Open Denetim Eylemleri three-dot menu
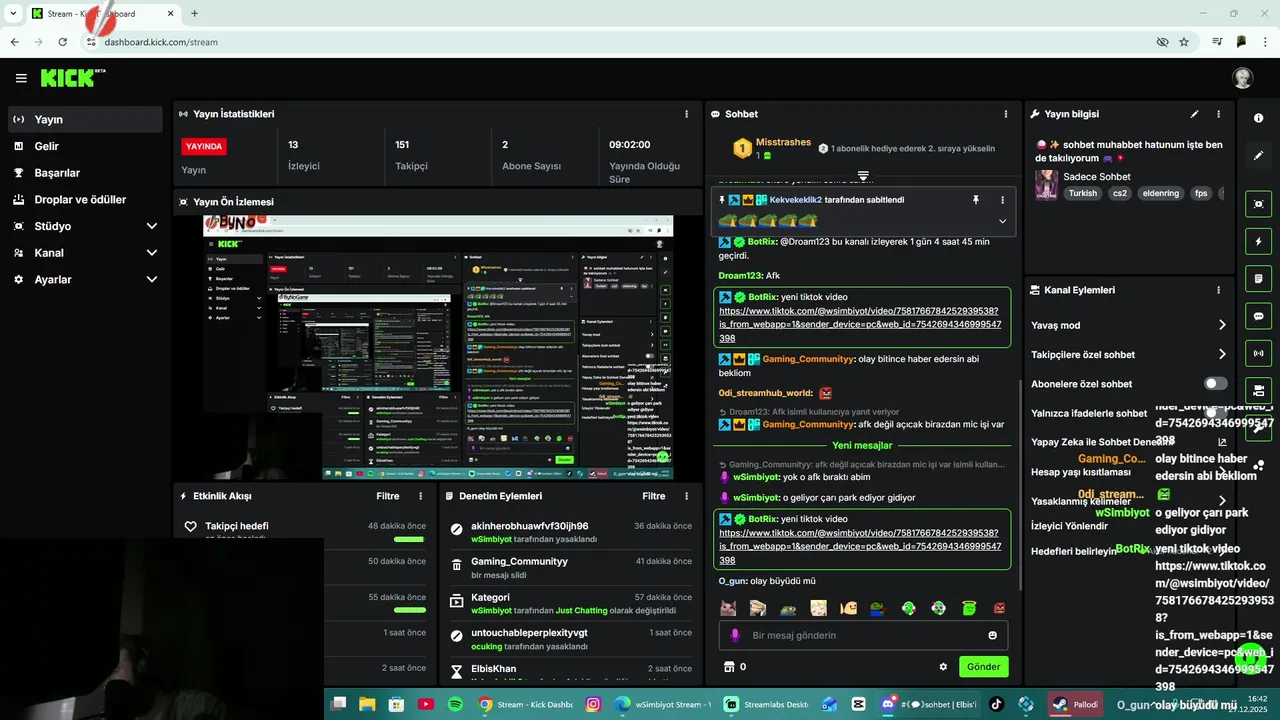The height and width of the screenshot is (720, 1280). (686, 496)
